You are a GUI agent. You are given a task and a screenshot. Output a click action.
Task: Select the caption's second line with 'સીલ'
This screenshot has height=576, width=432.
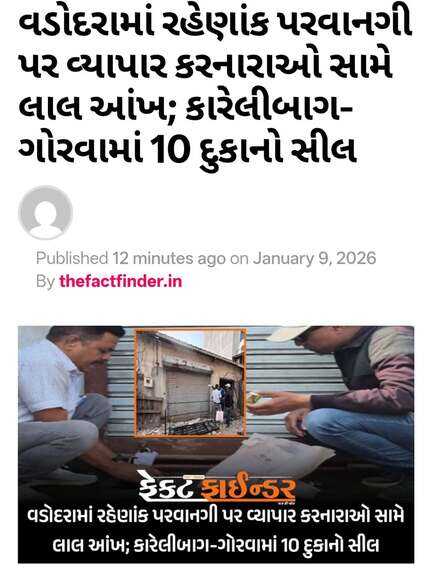[x=216, y=545]
